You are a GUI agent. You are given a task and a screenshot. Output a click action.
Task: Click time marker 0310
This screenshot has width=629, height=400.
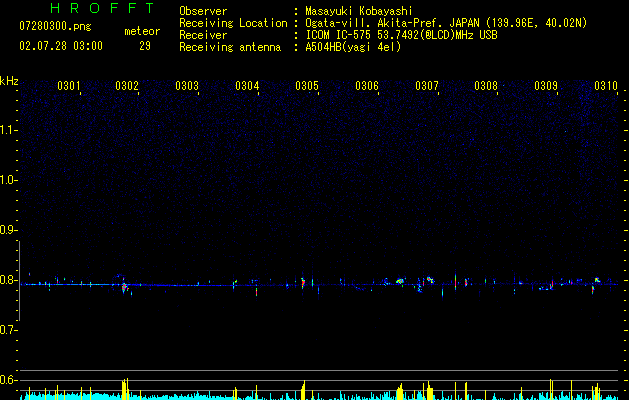pos(606,85)
